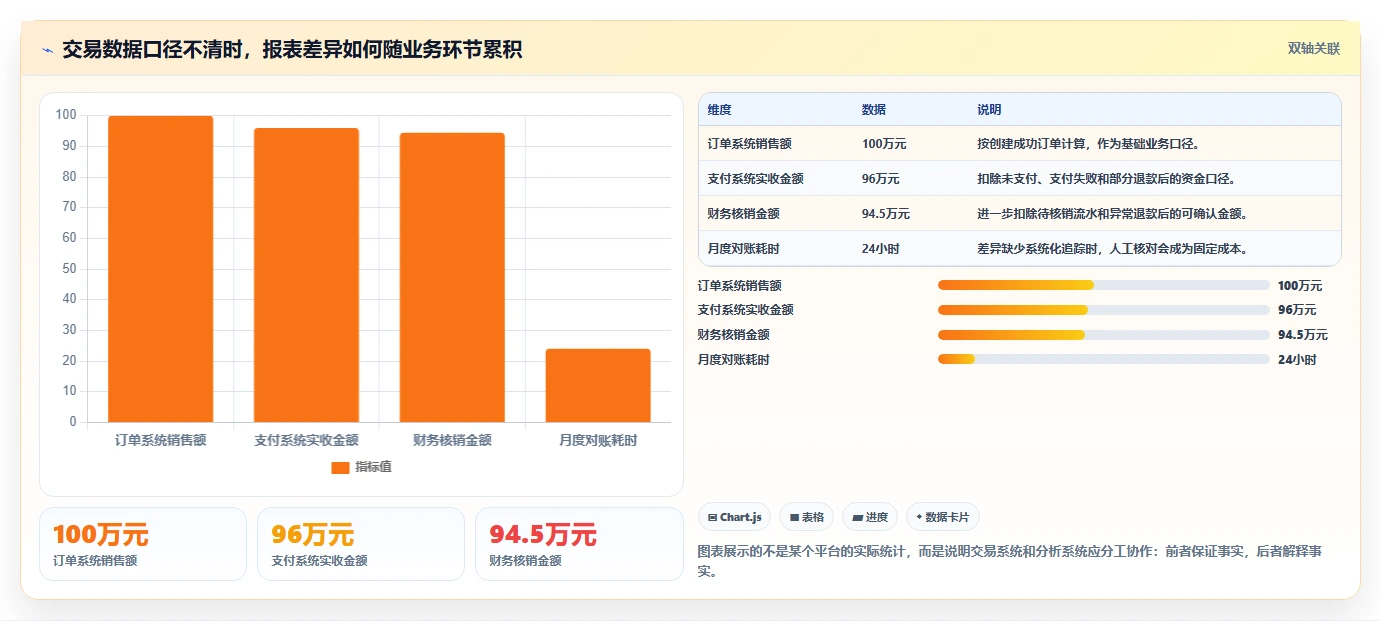Click the 数据卡片 tag chip
The image size is (1381, 621).
(x=943, y=517)
